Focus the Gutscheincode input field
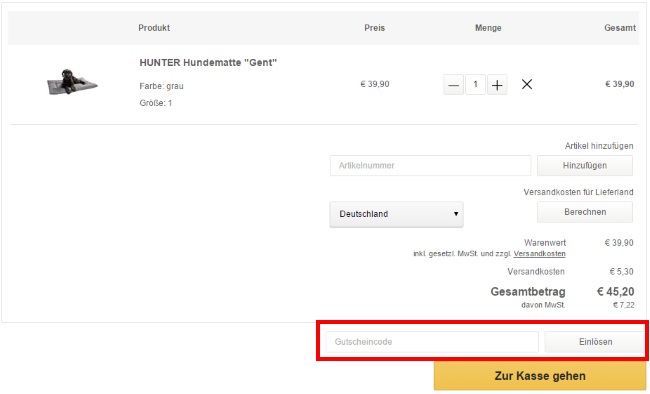This screenshot has width=650, height=394. click(x=432, y=342)
